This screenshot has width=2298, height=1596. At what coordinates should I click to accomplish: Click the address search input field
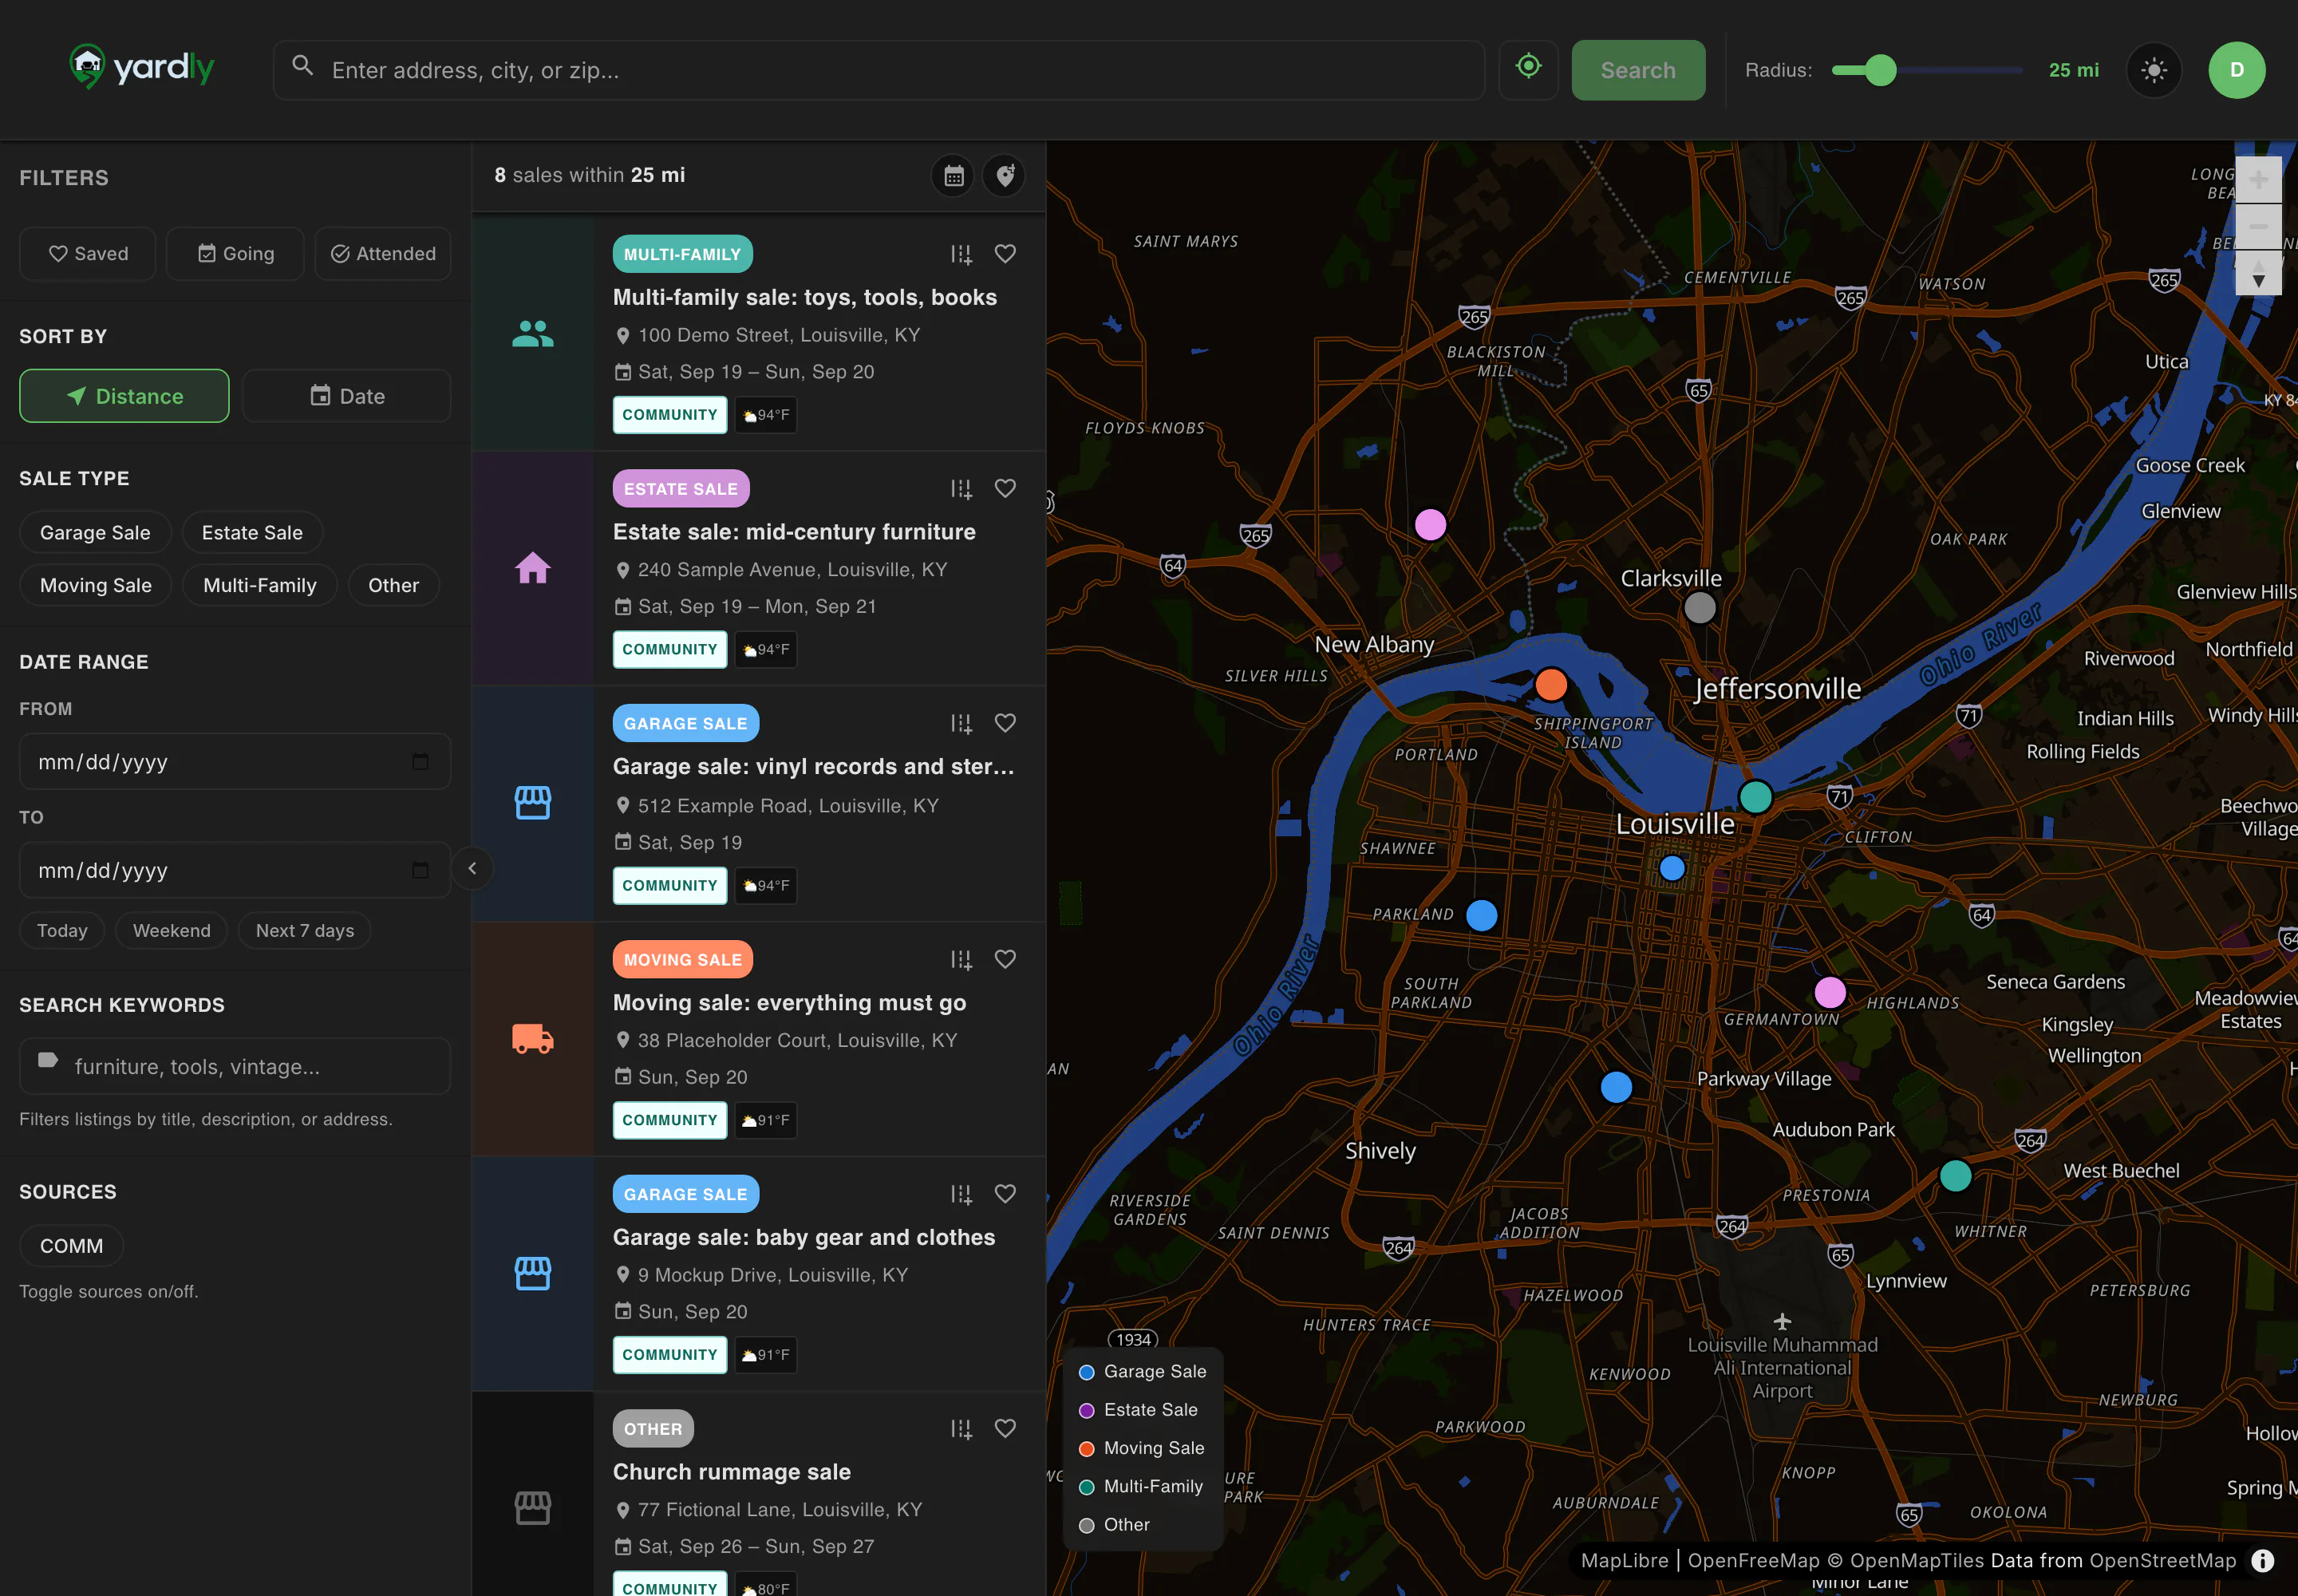[878, 70]
